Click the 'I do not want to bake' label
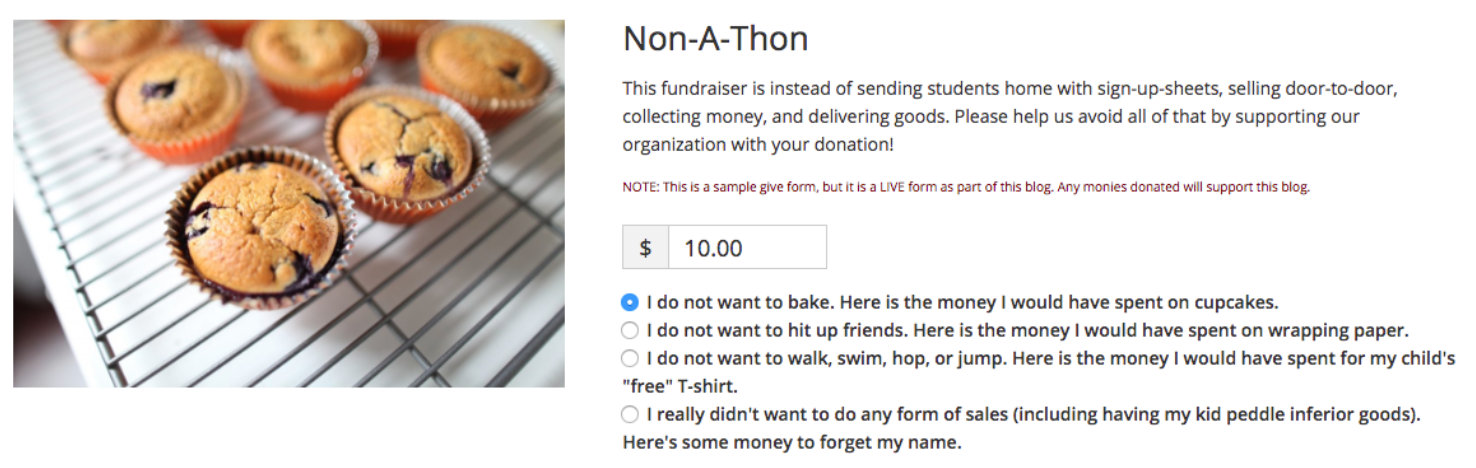Image resolution: width=1476 pixels, height=468 pixels. (x=963, y=302)
